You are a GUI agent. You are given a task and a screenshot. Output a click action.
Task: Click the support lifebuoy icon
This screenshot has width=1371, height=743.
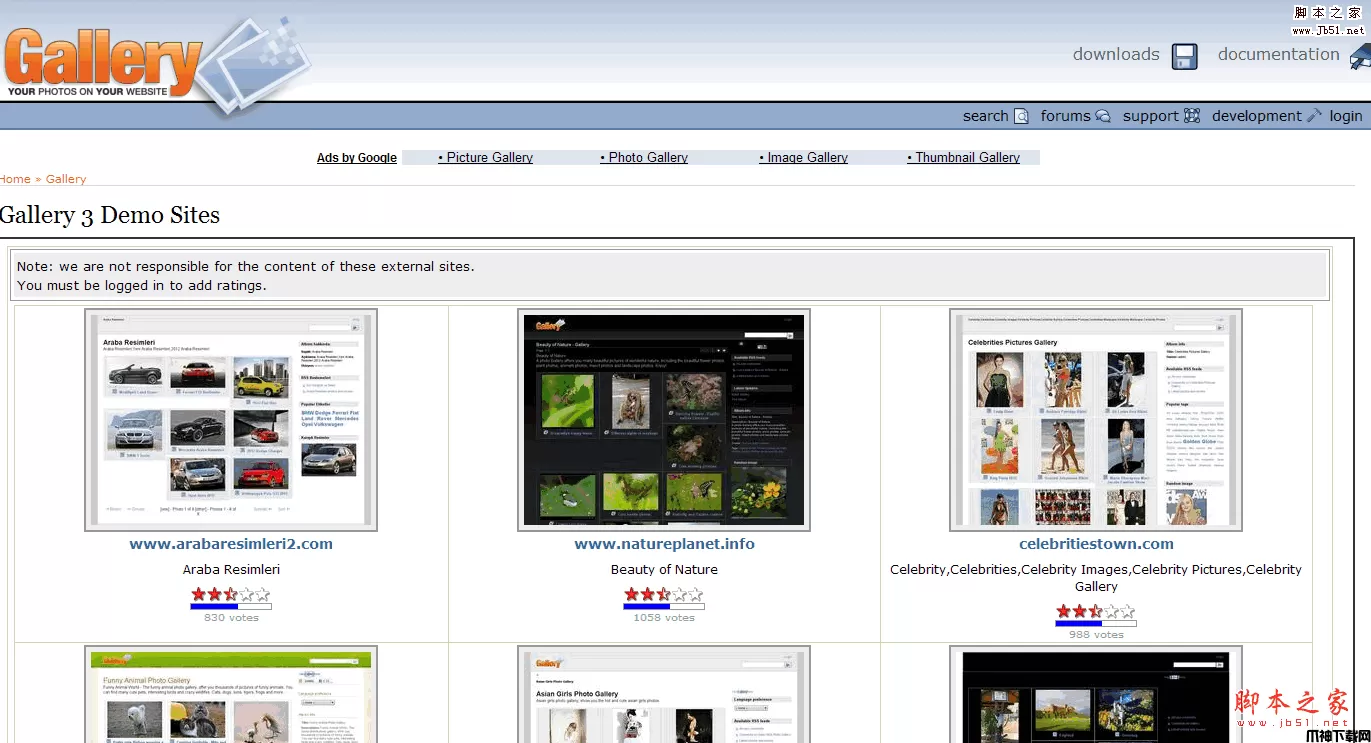point(1192,116)
